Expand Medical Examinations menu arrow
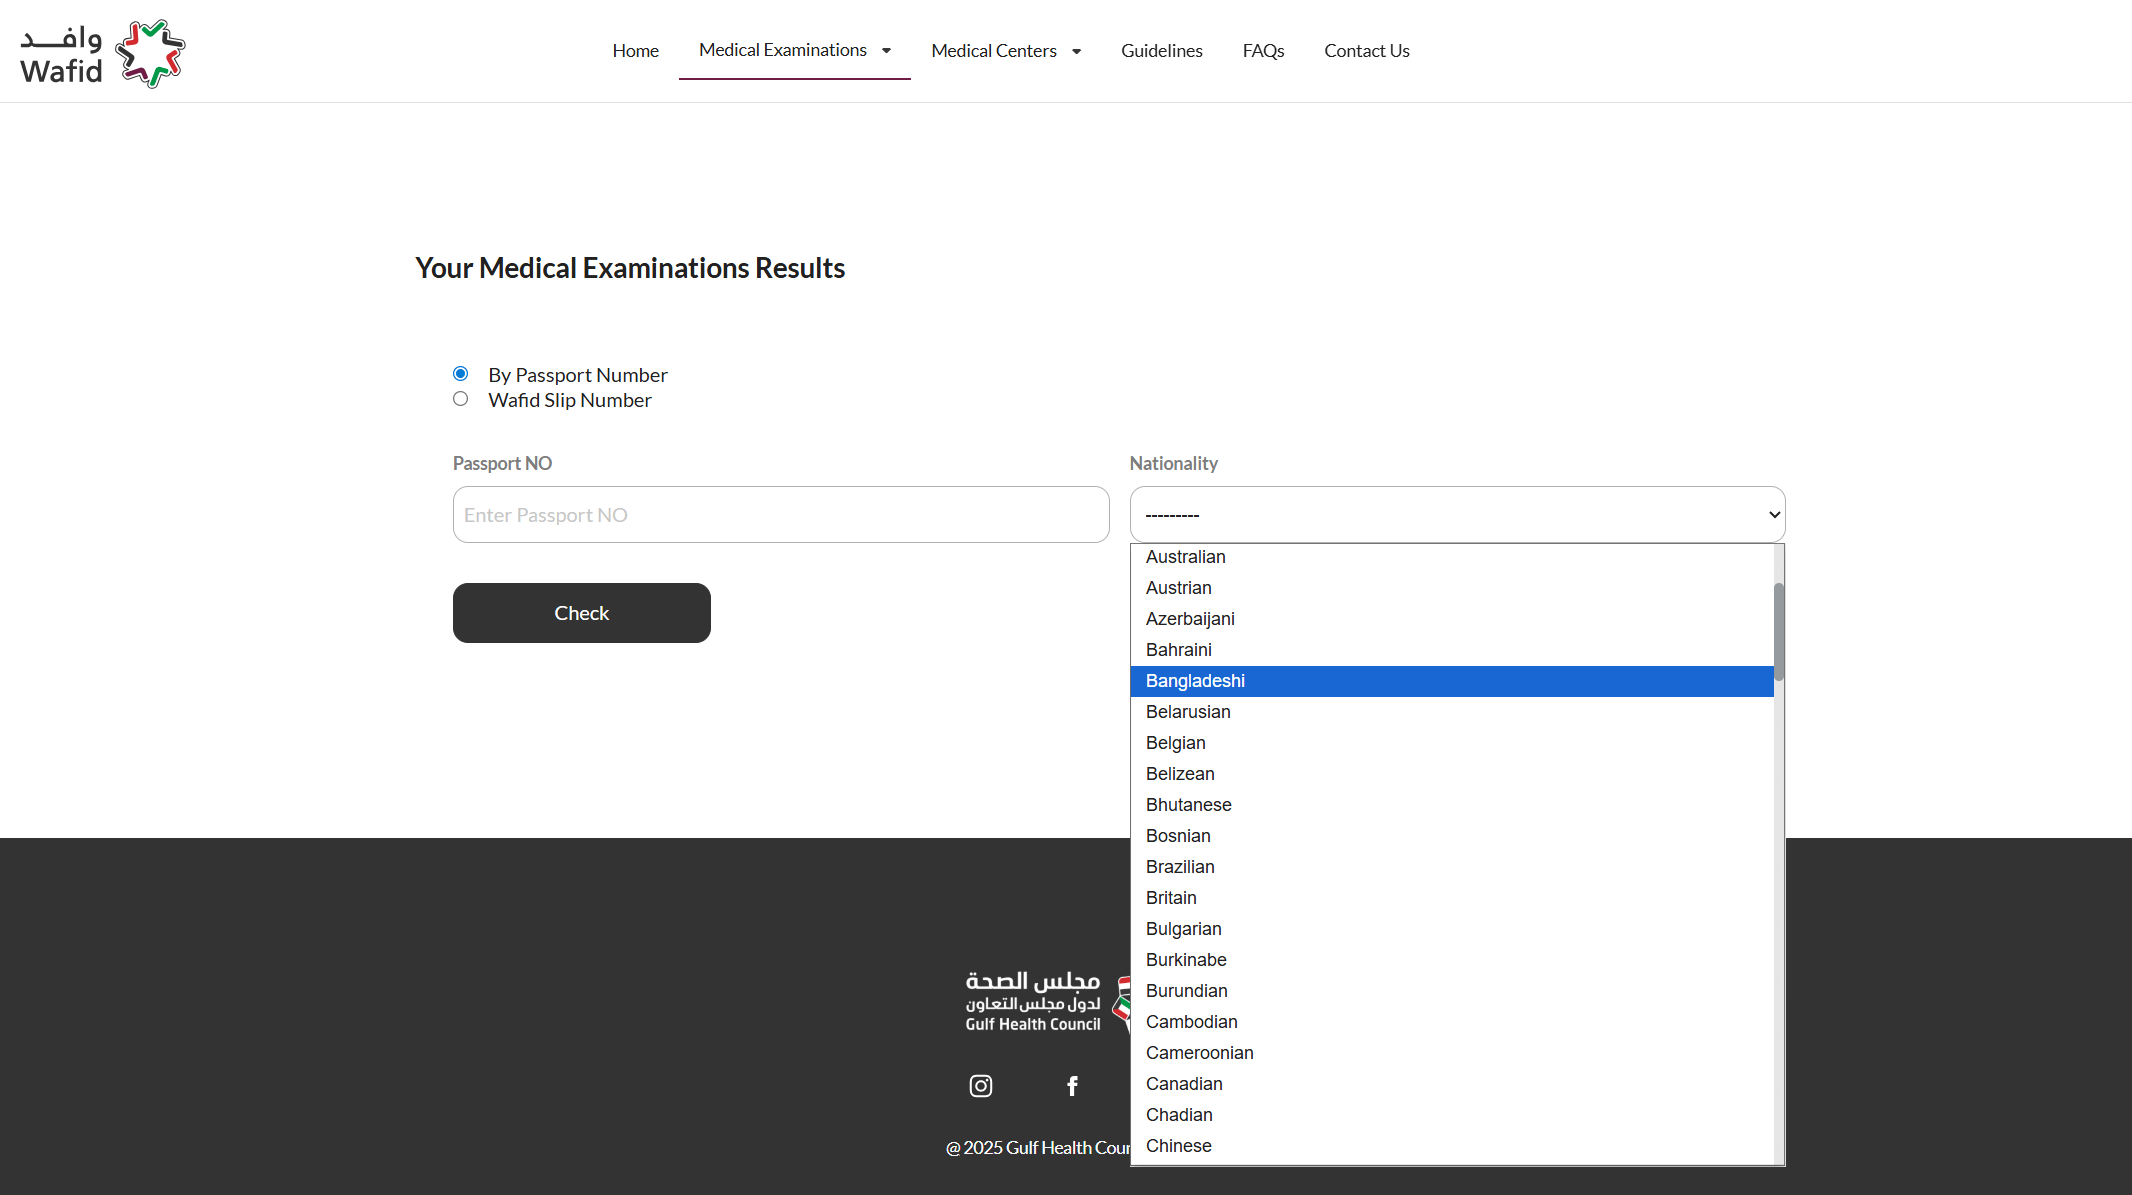2132x1195 pixels. coord(886,51)
